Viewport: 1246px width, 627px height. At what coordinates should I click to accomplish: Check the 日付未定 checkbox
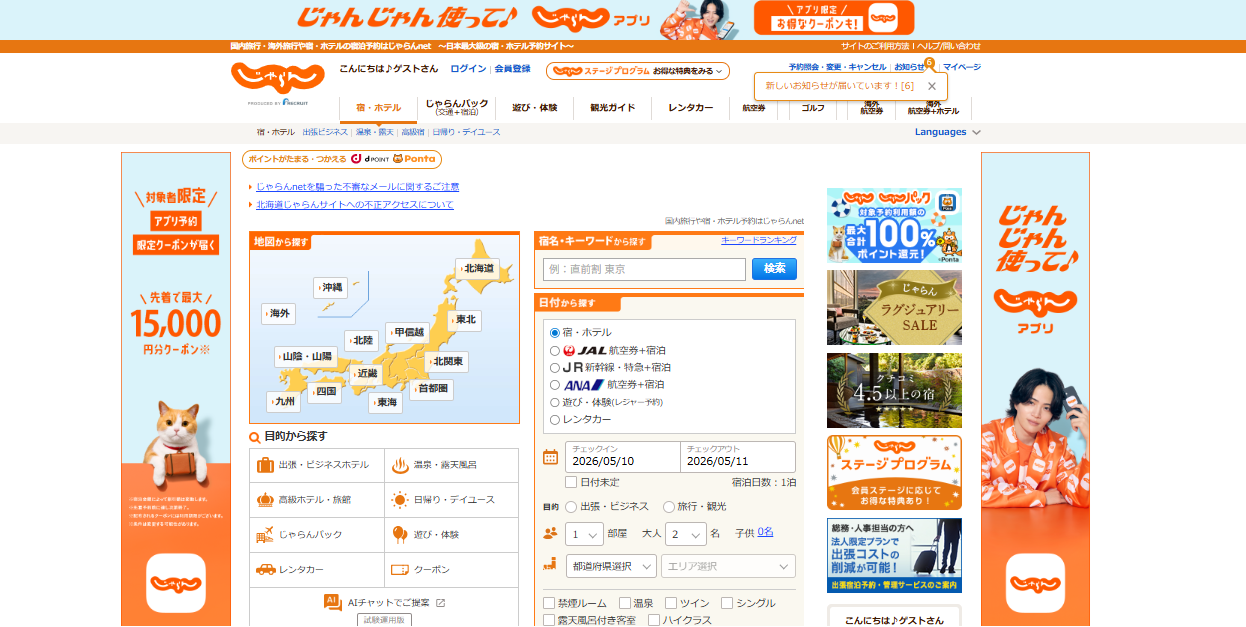(x=571, y=482)
